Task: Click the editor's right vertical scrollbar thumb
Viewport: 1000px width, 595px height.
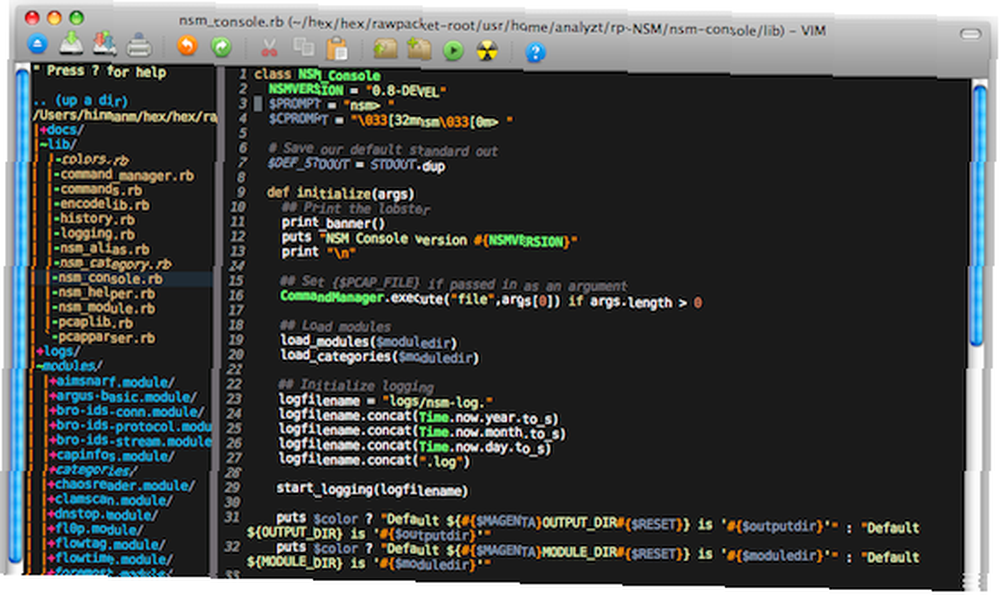Action: point(979,215)
